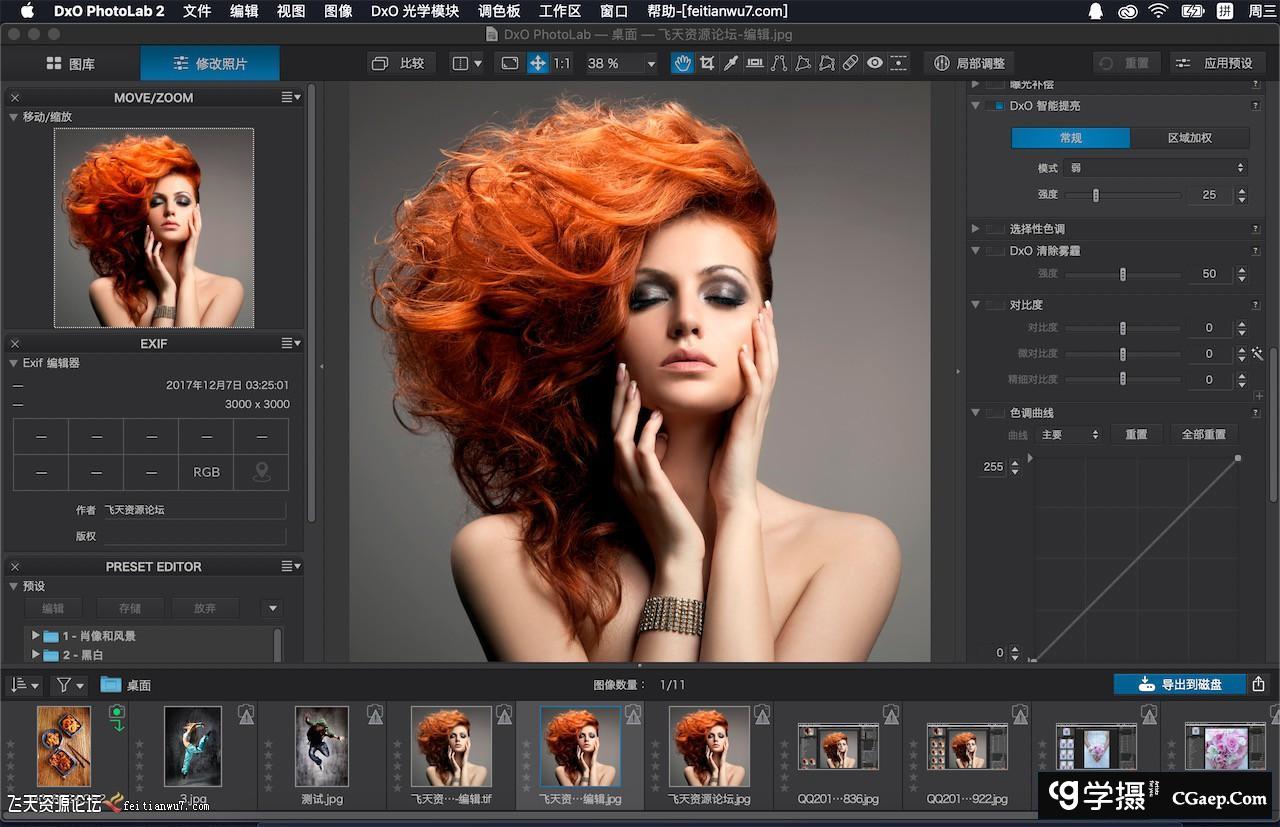The image size is (1280, 827).
Task: Open the 模式 dropdown set to 弱
Action: [1154, 168]
